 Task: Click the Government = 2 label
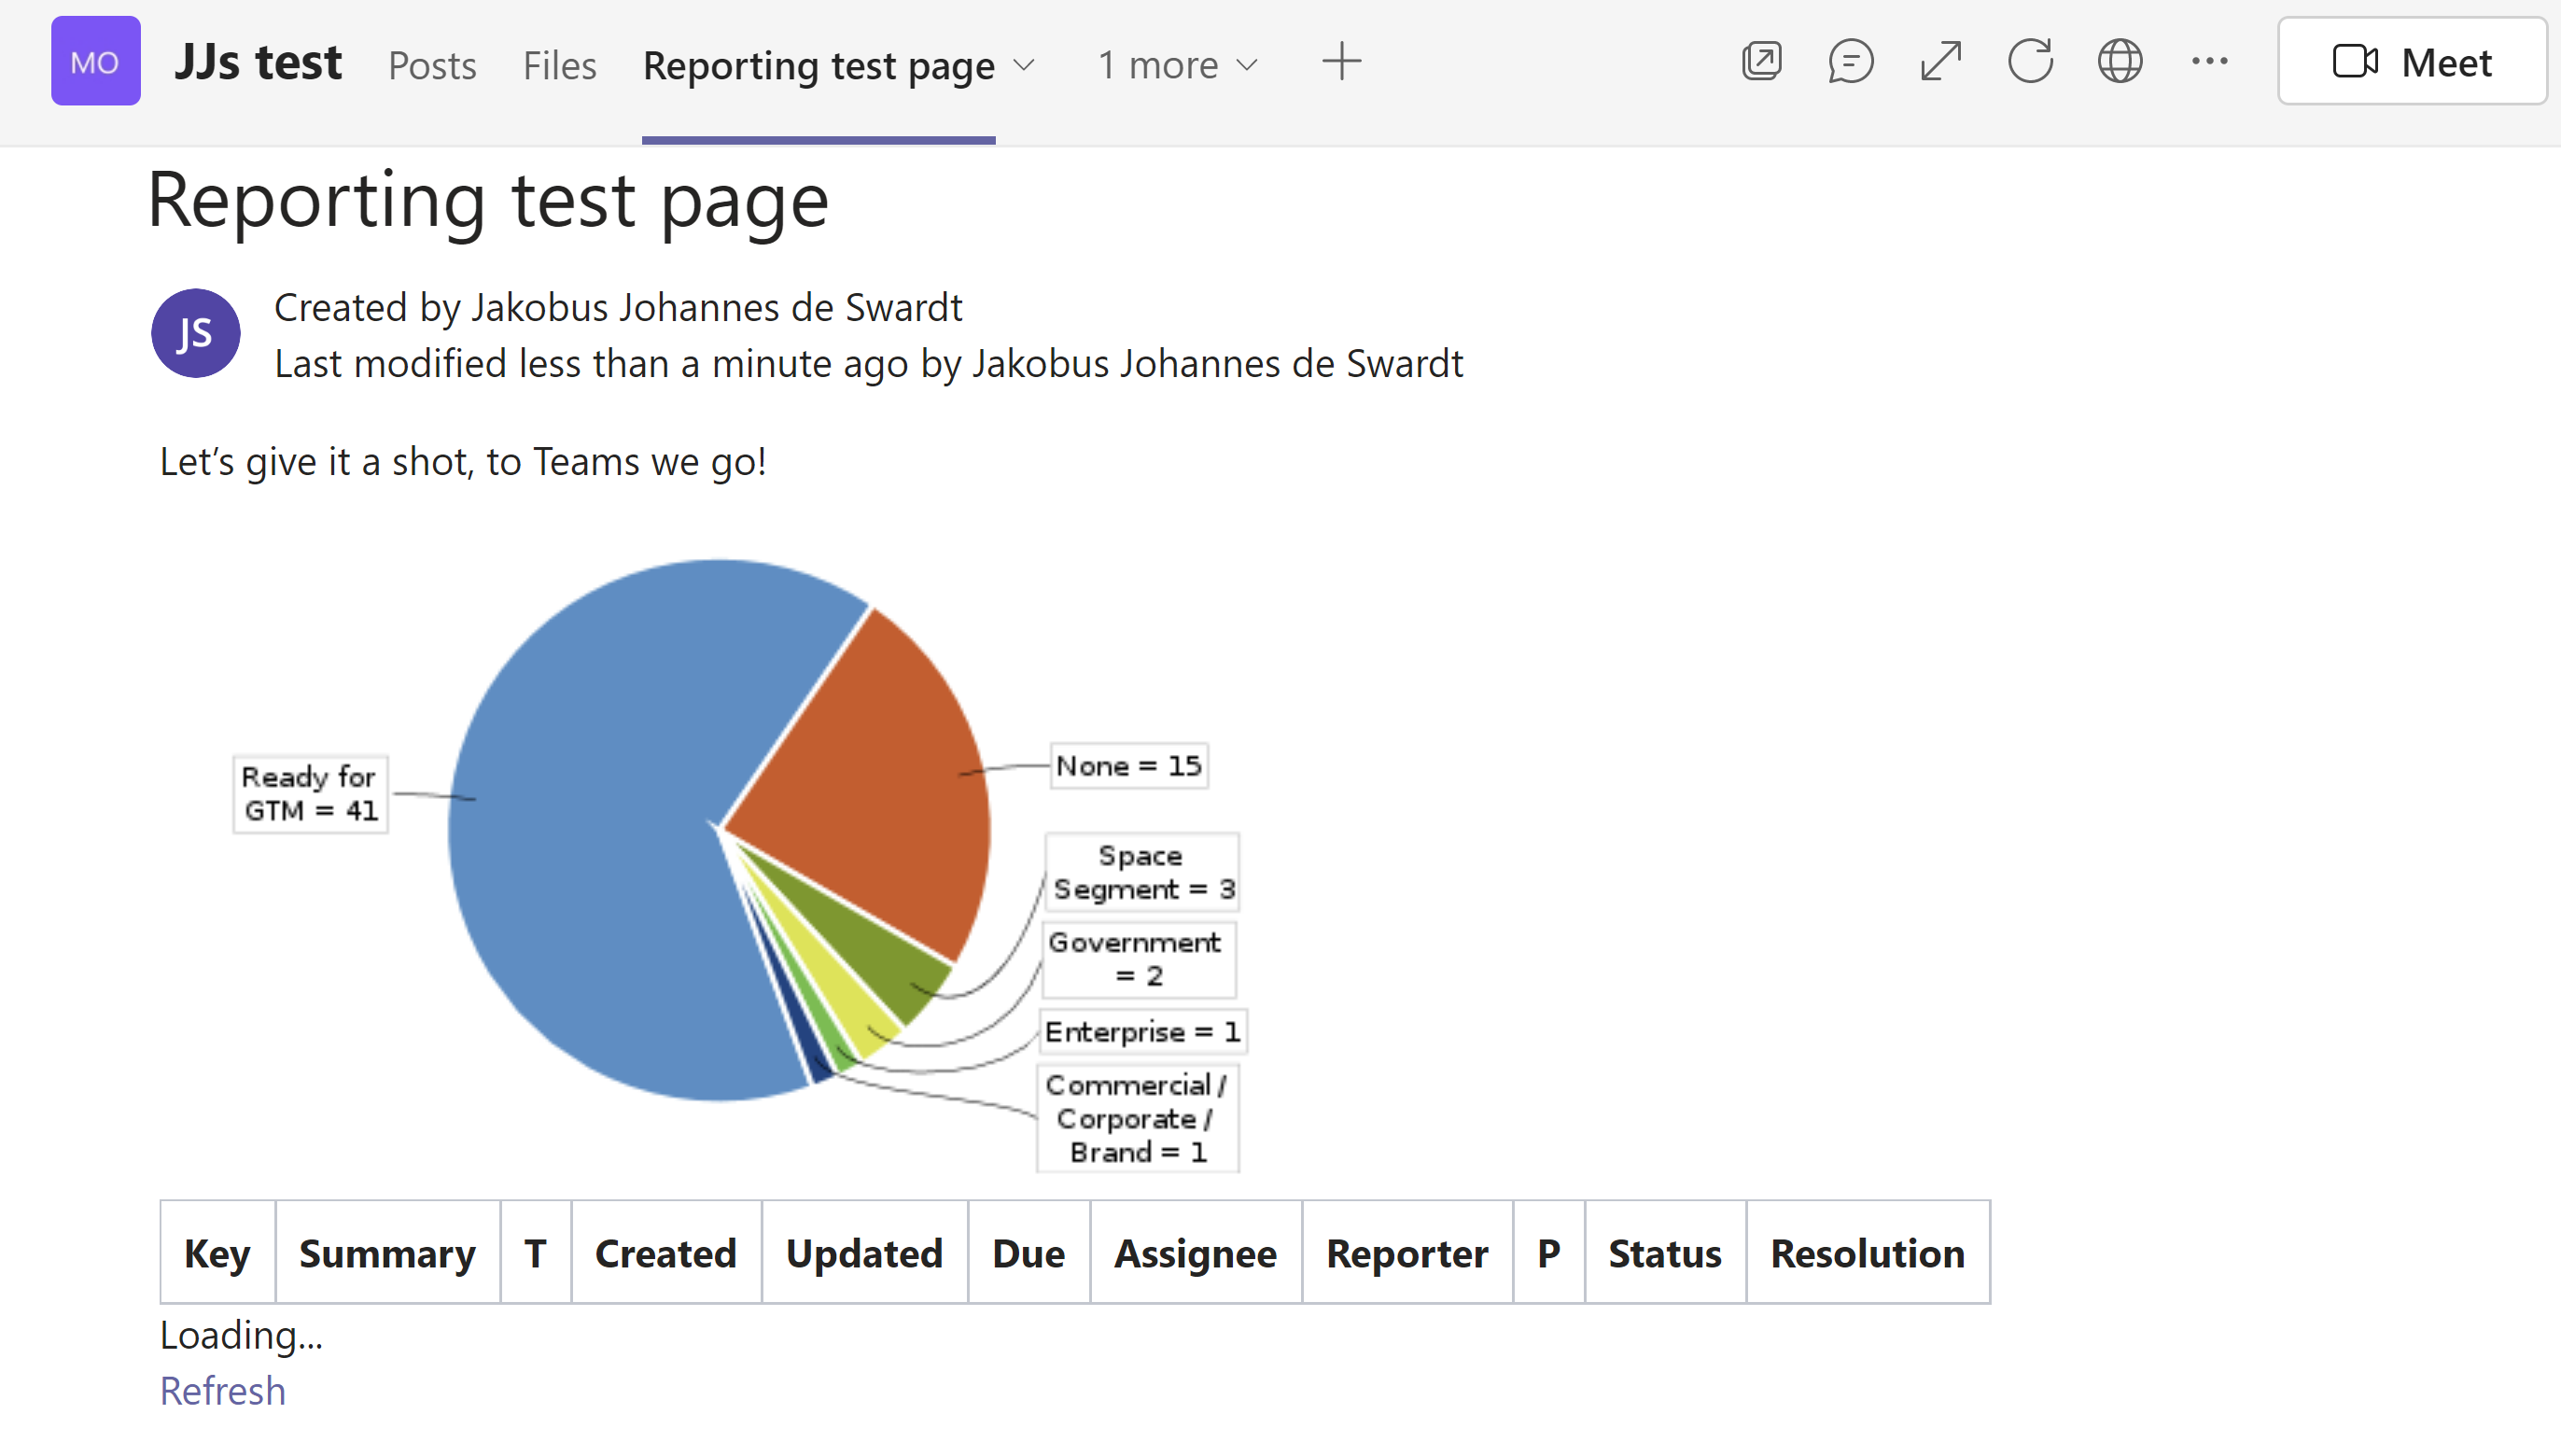click(1138, 959)
